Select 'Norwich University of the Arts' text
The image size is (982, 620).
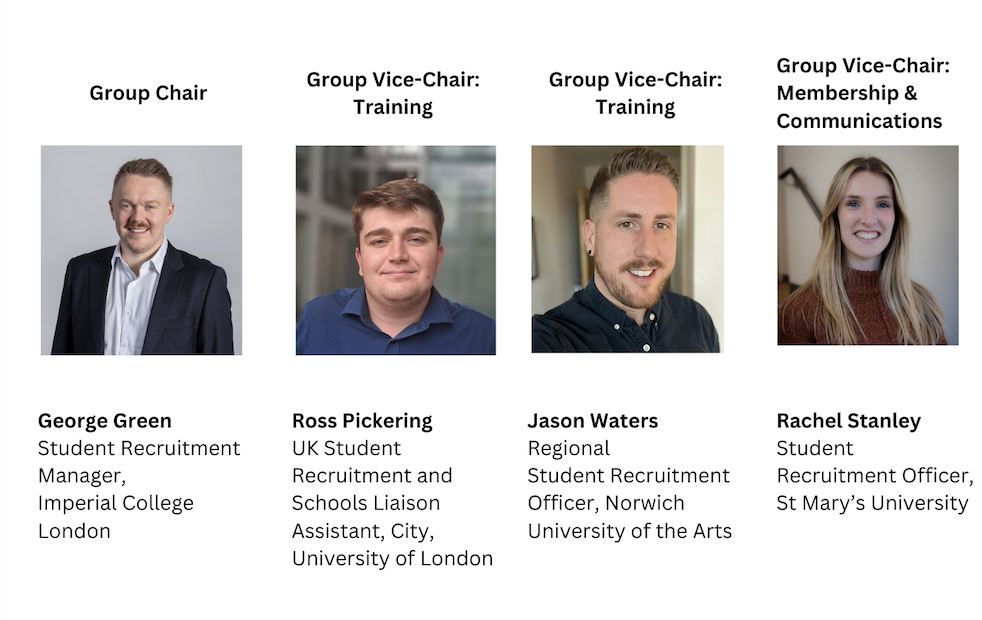(629, 517)
